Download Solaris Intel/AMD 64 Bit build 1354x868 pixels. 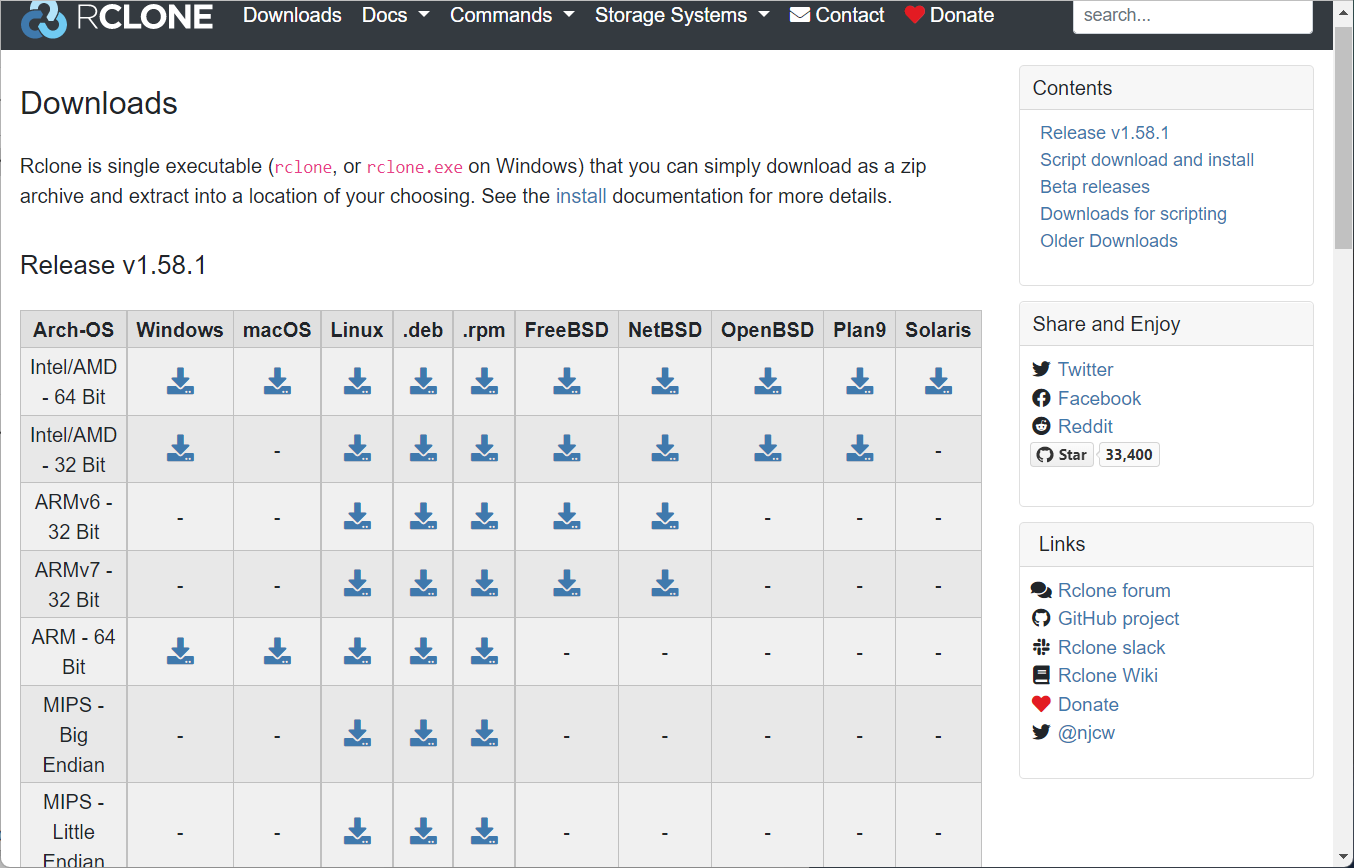(x=938, y=381)
